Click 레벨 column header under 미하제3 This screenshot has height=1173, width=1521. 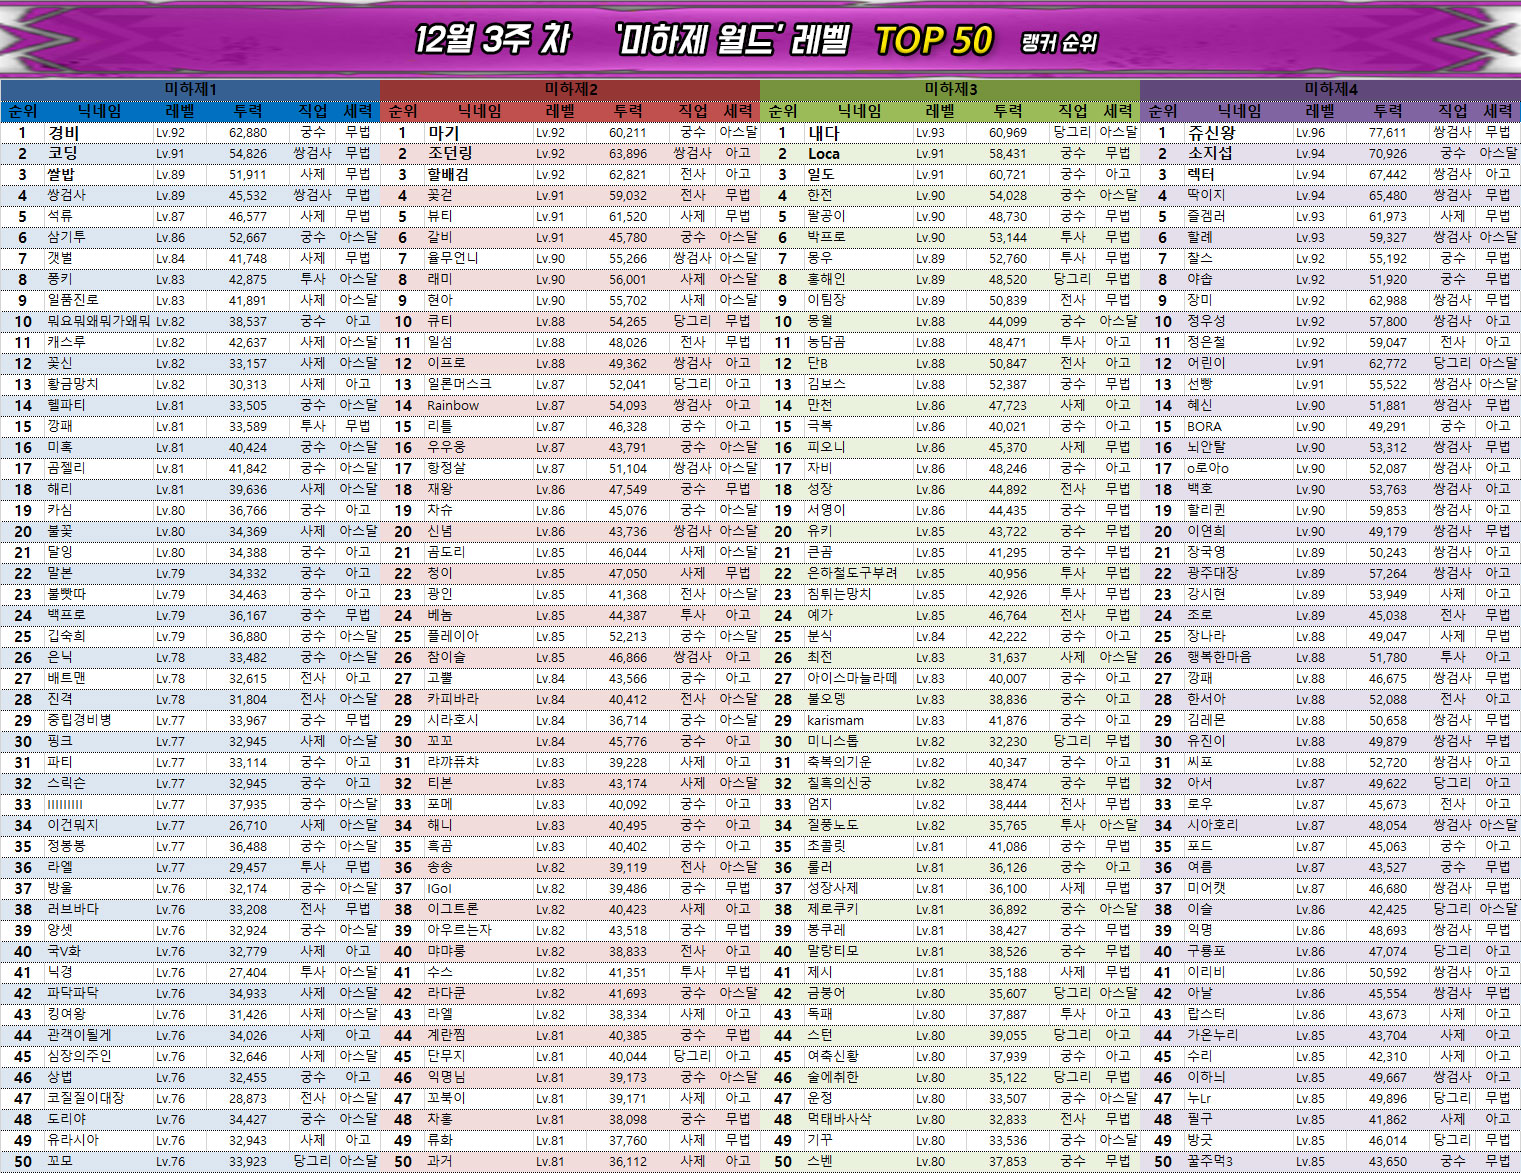point(939,111)
